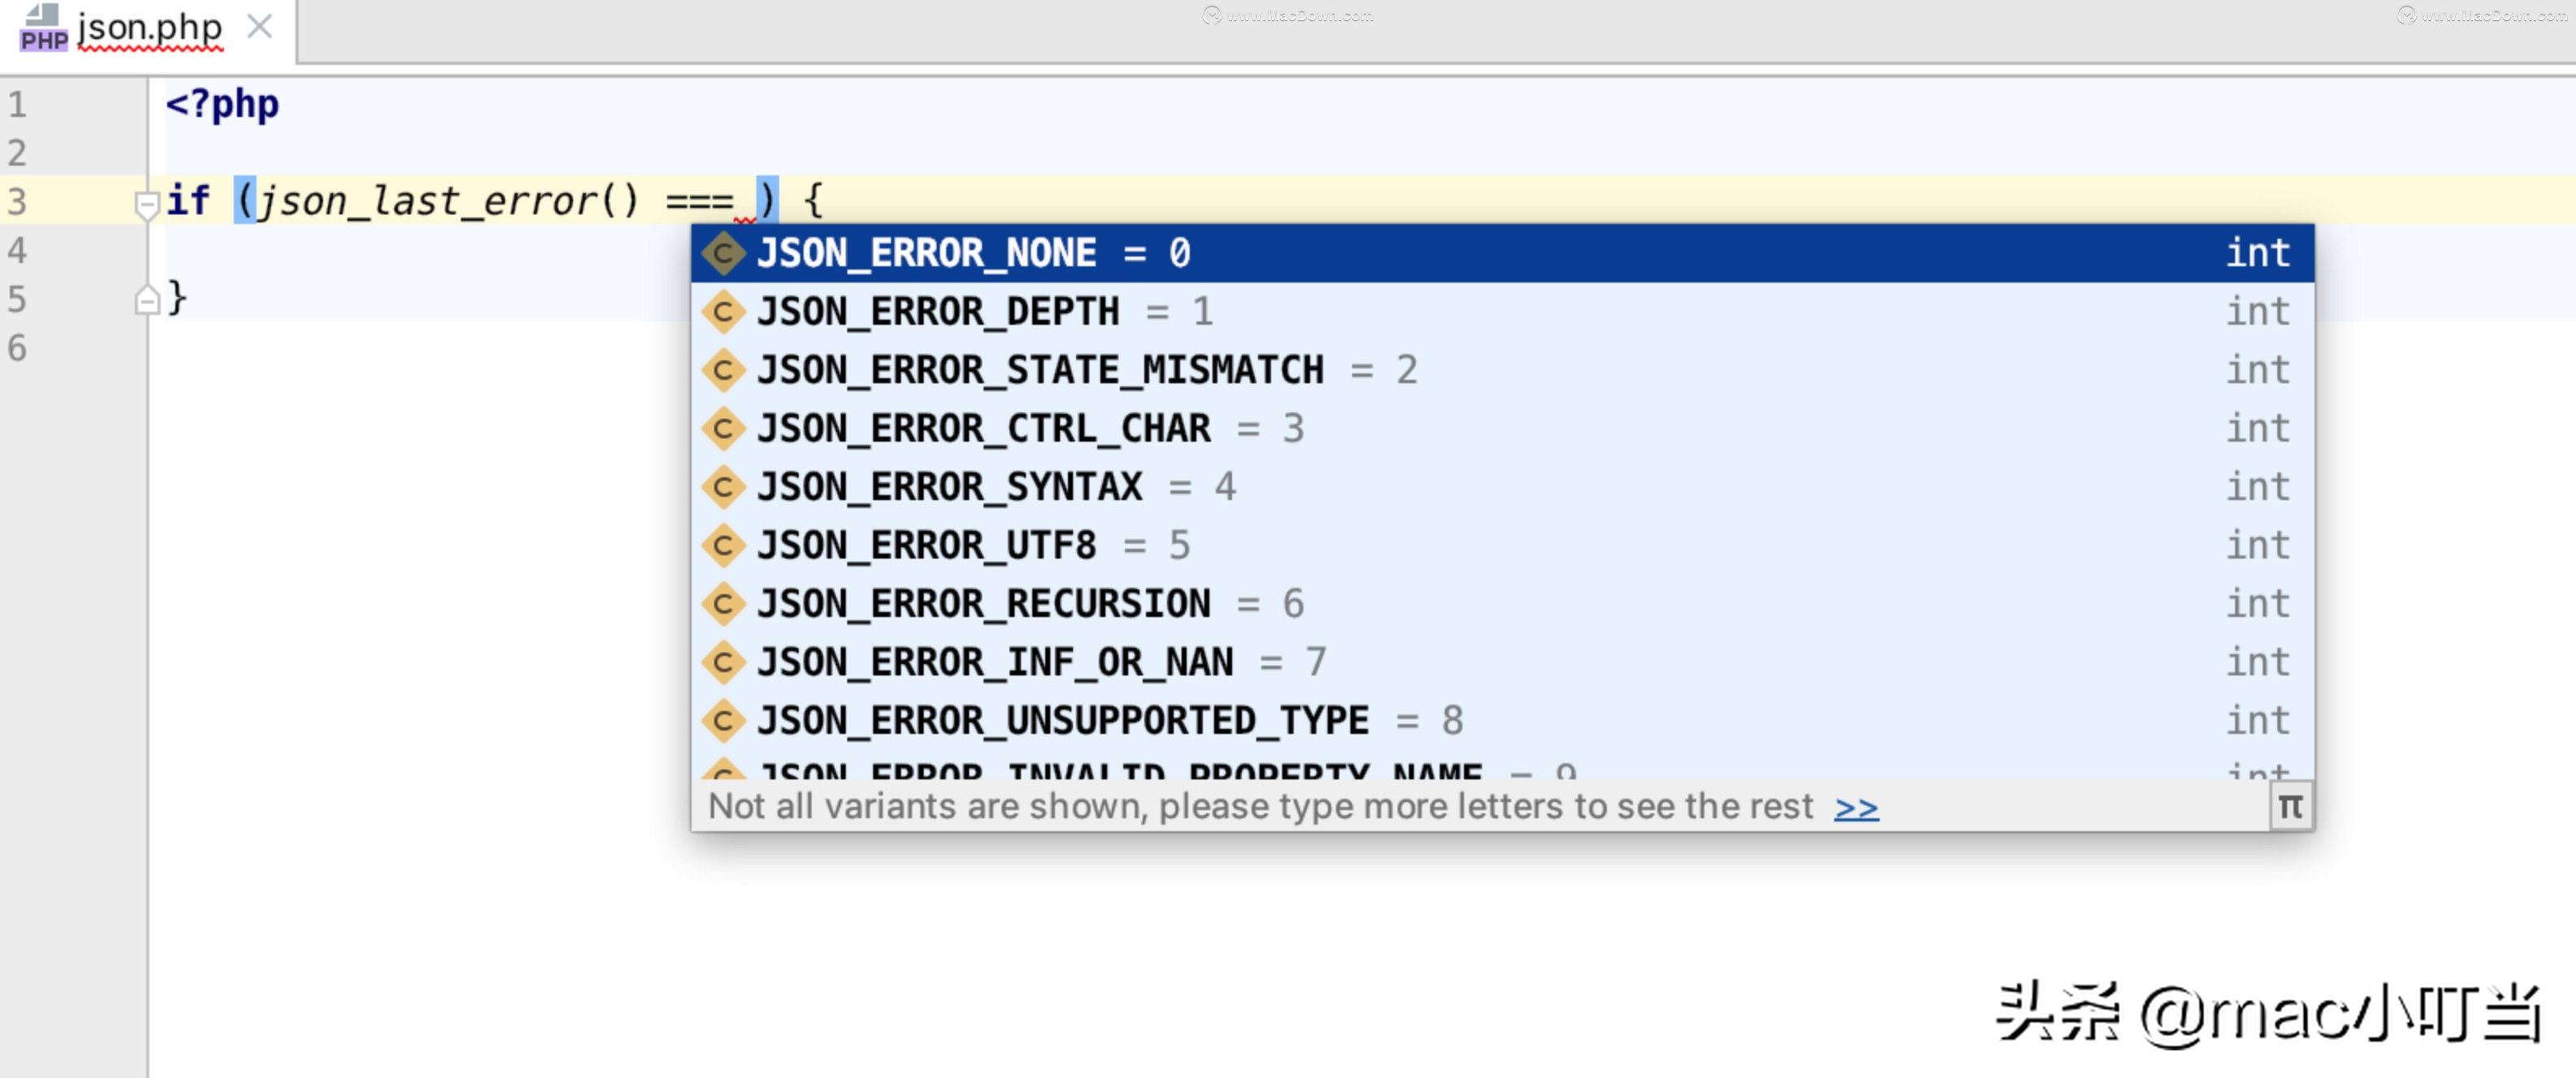This screenshot has height=1078, width=2576.
Task: Close the json.php tab
Action: point(260,28)
